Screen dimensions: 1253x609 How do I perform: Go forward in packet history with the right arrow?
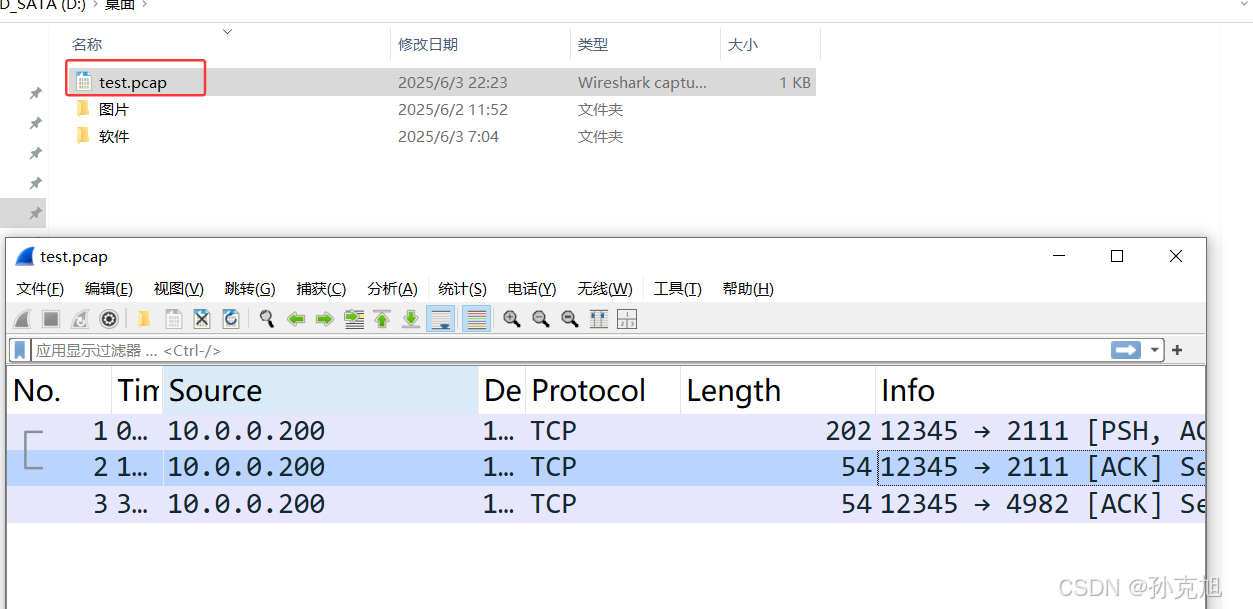(x=324, y=319)
